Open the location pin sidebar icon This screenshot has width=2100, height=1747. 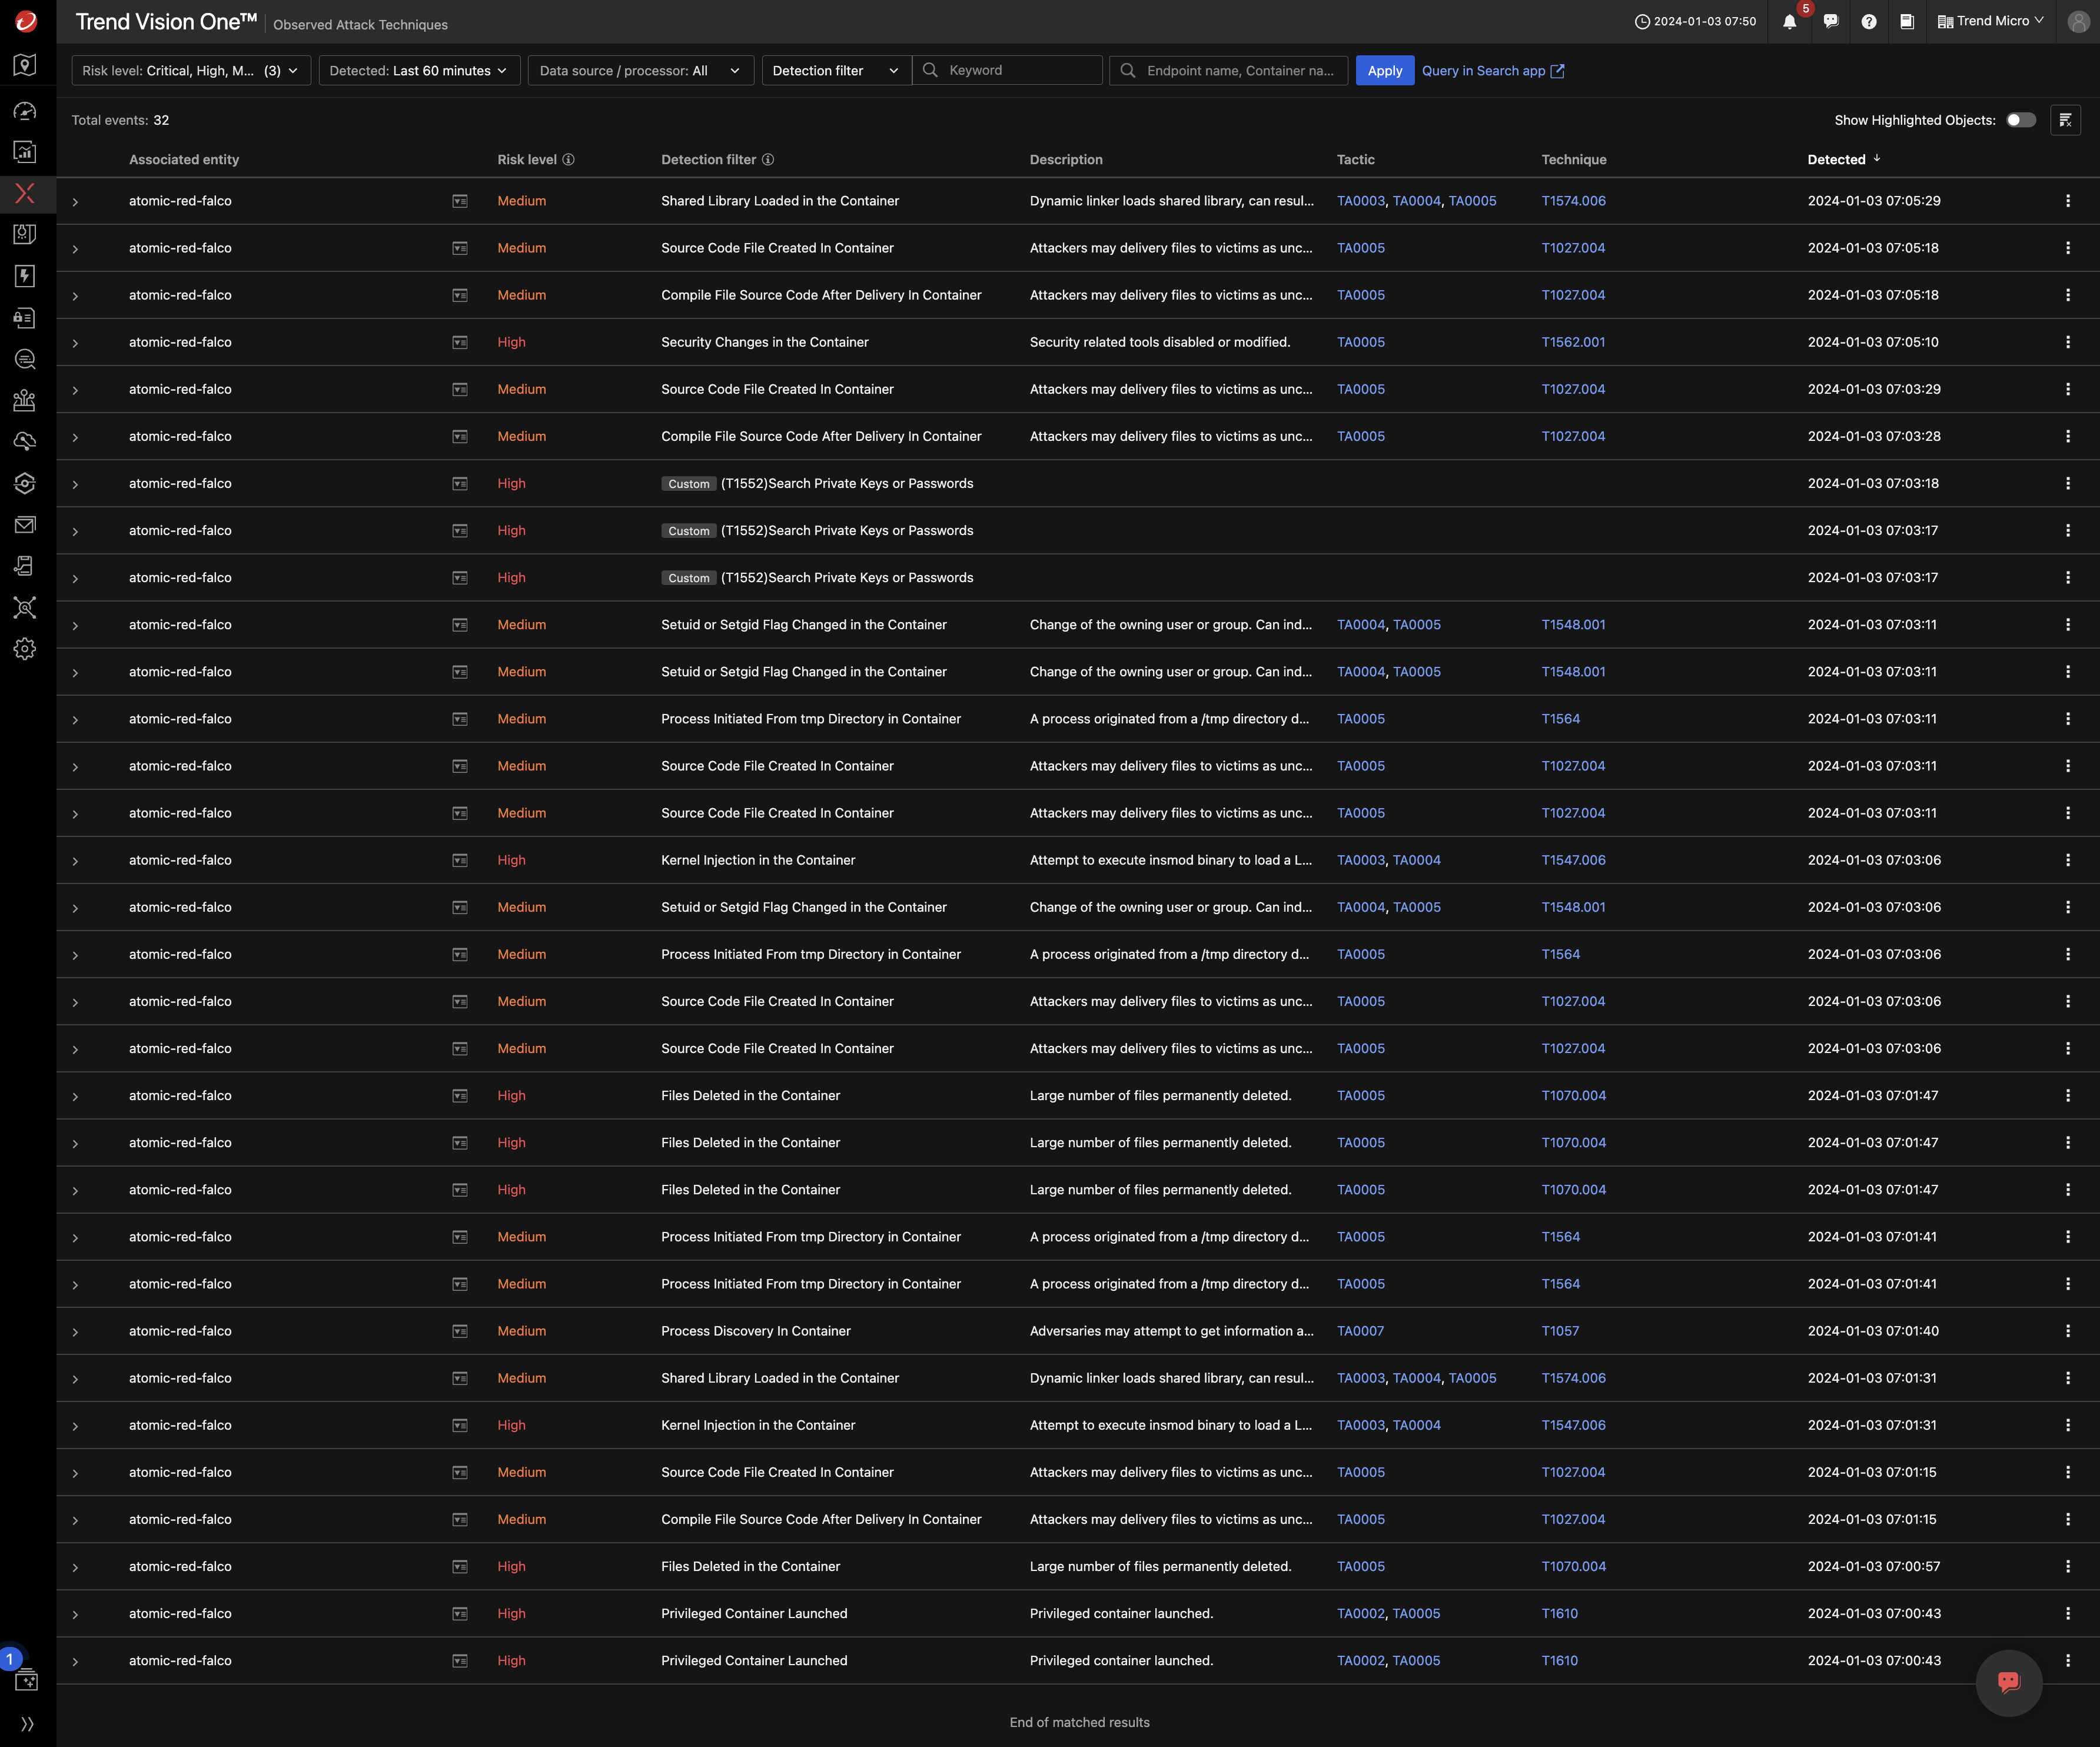(25, 66)
